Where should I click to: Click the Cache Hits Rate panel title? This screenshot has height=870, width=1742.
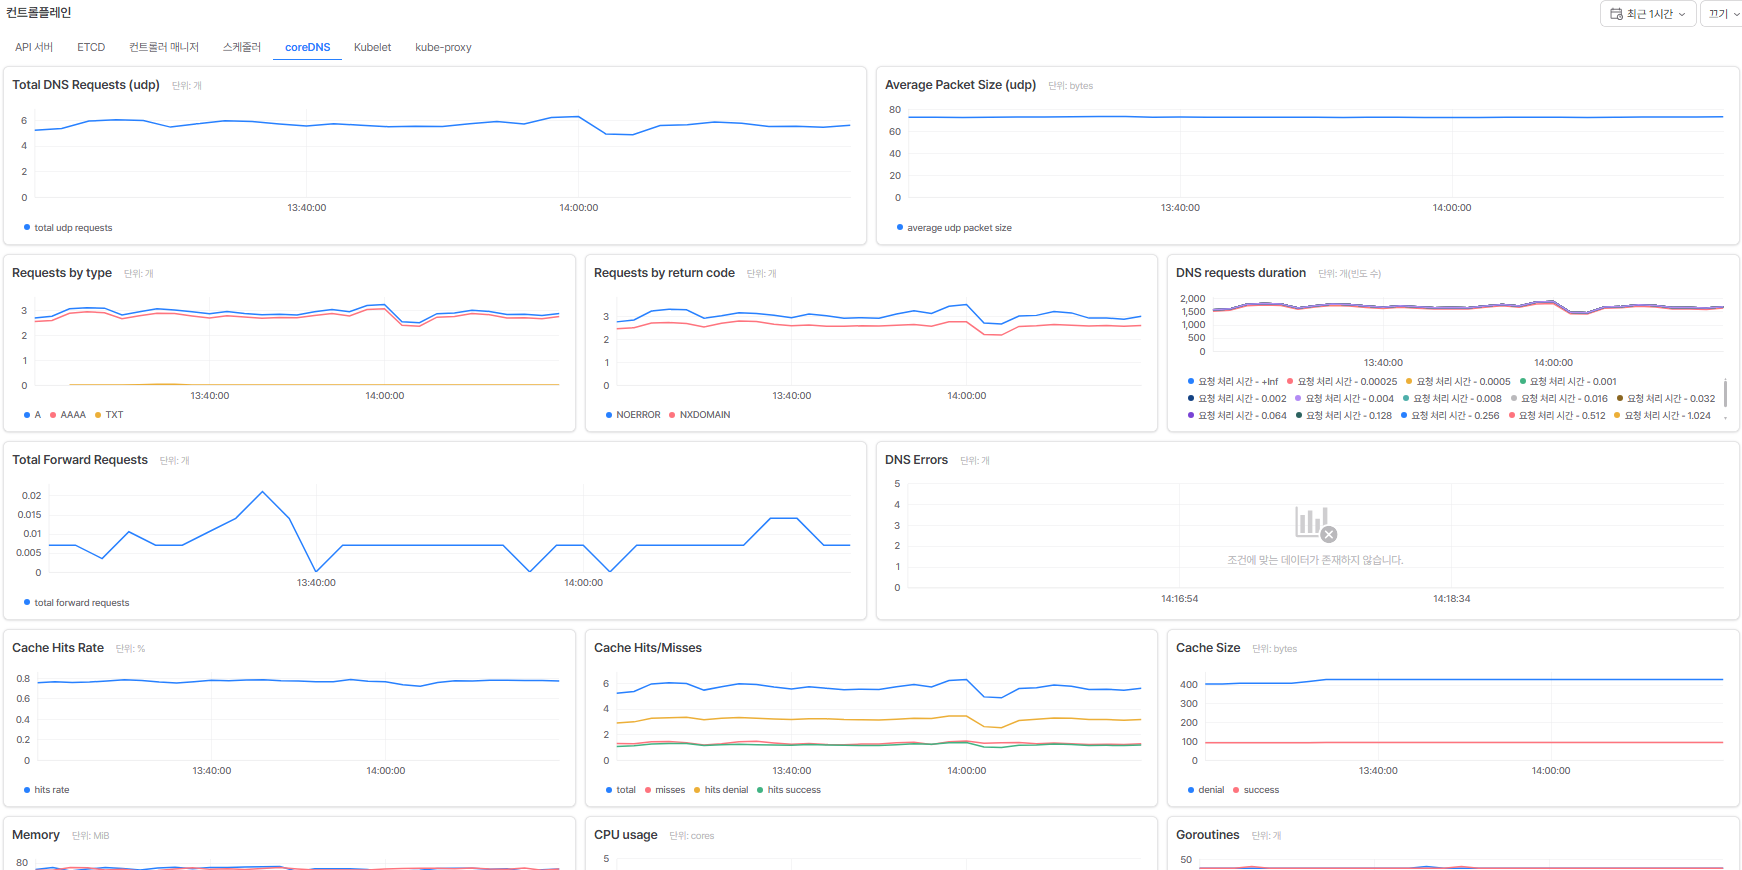point(58,648)
